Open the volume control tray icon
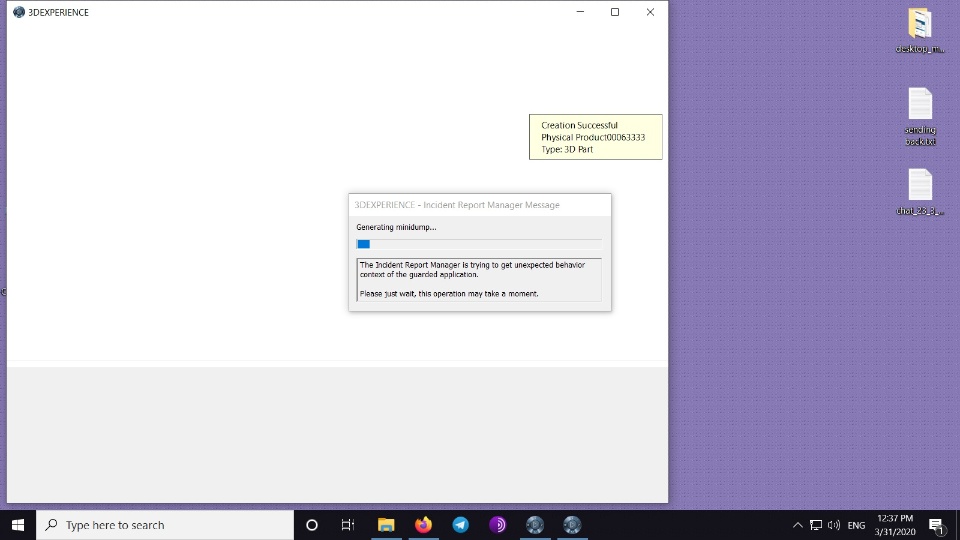This screenshot has height=540, width=960. (x=834, y=525)
